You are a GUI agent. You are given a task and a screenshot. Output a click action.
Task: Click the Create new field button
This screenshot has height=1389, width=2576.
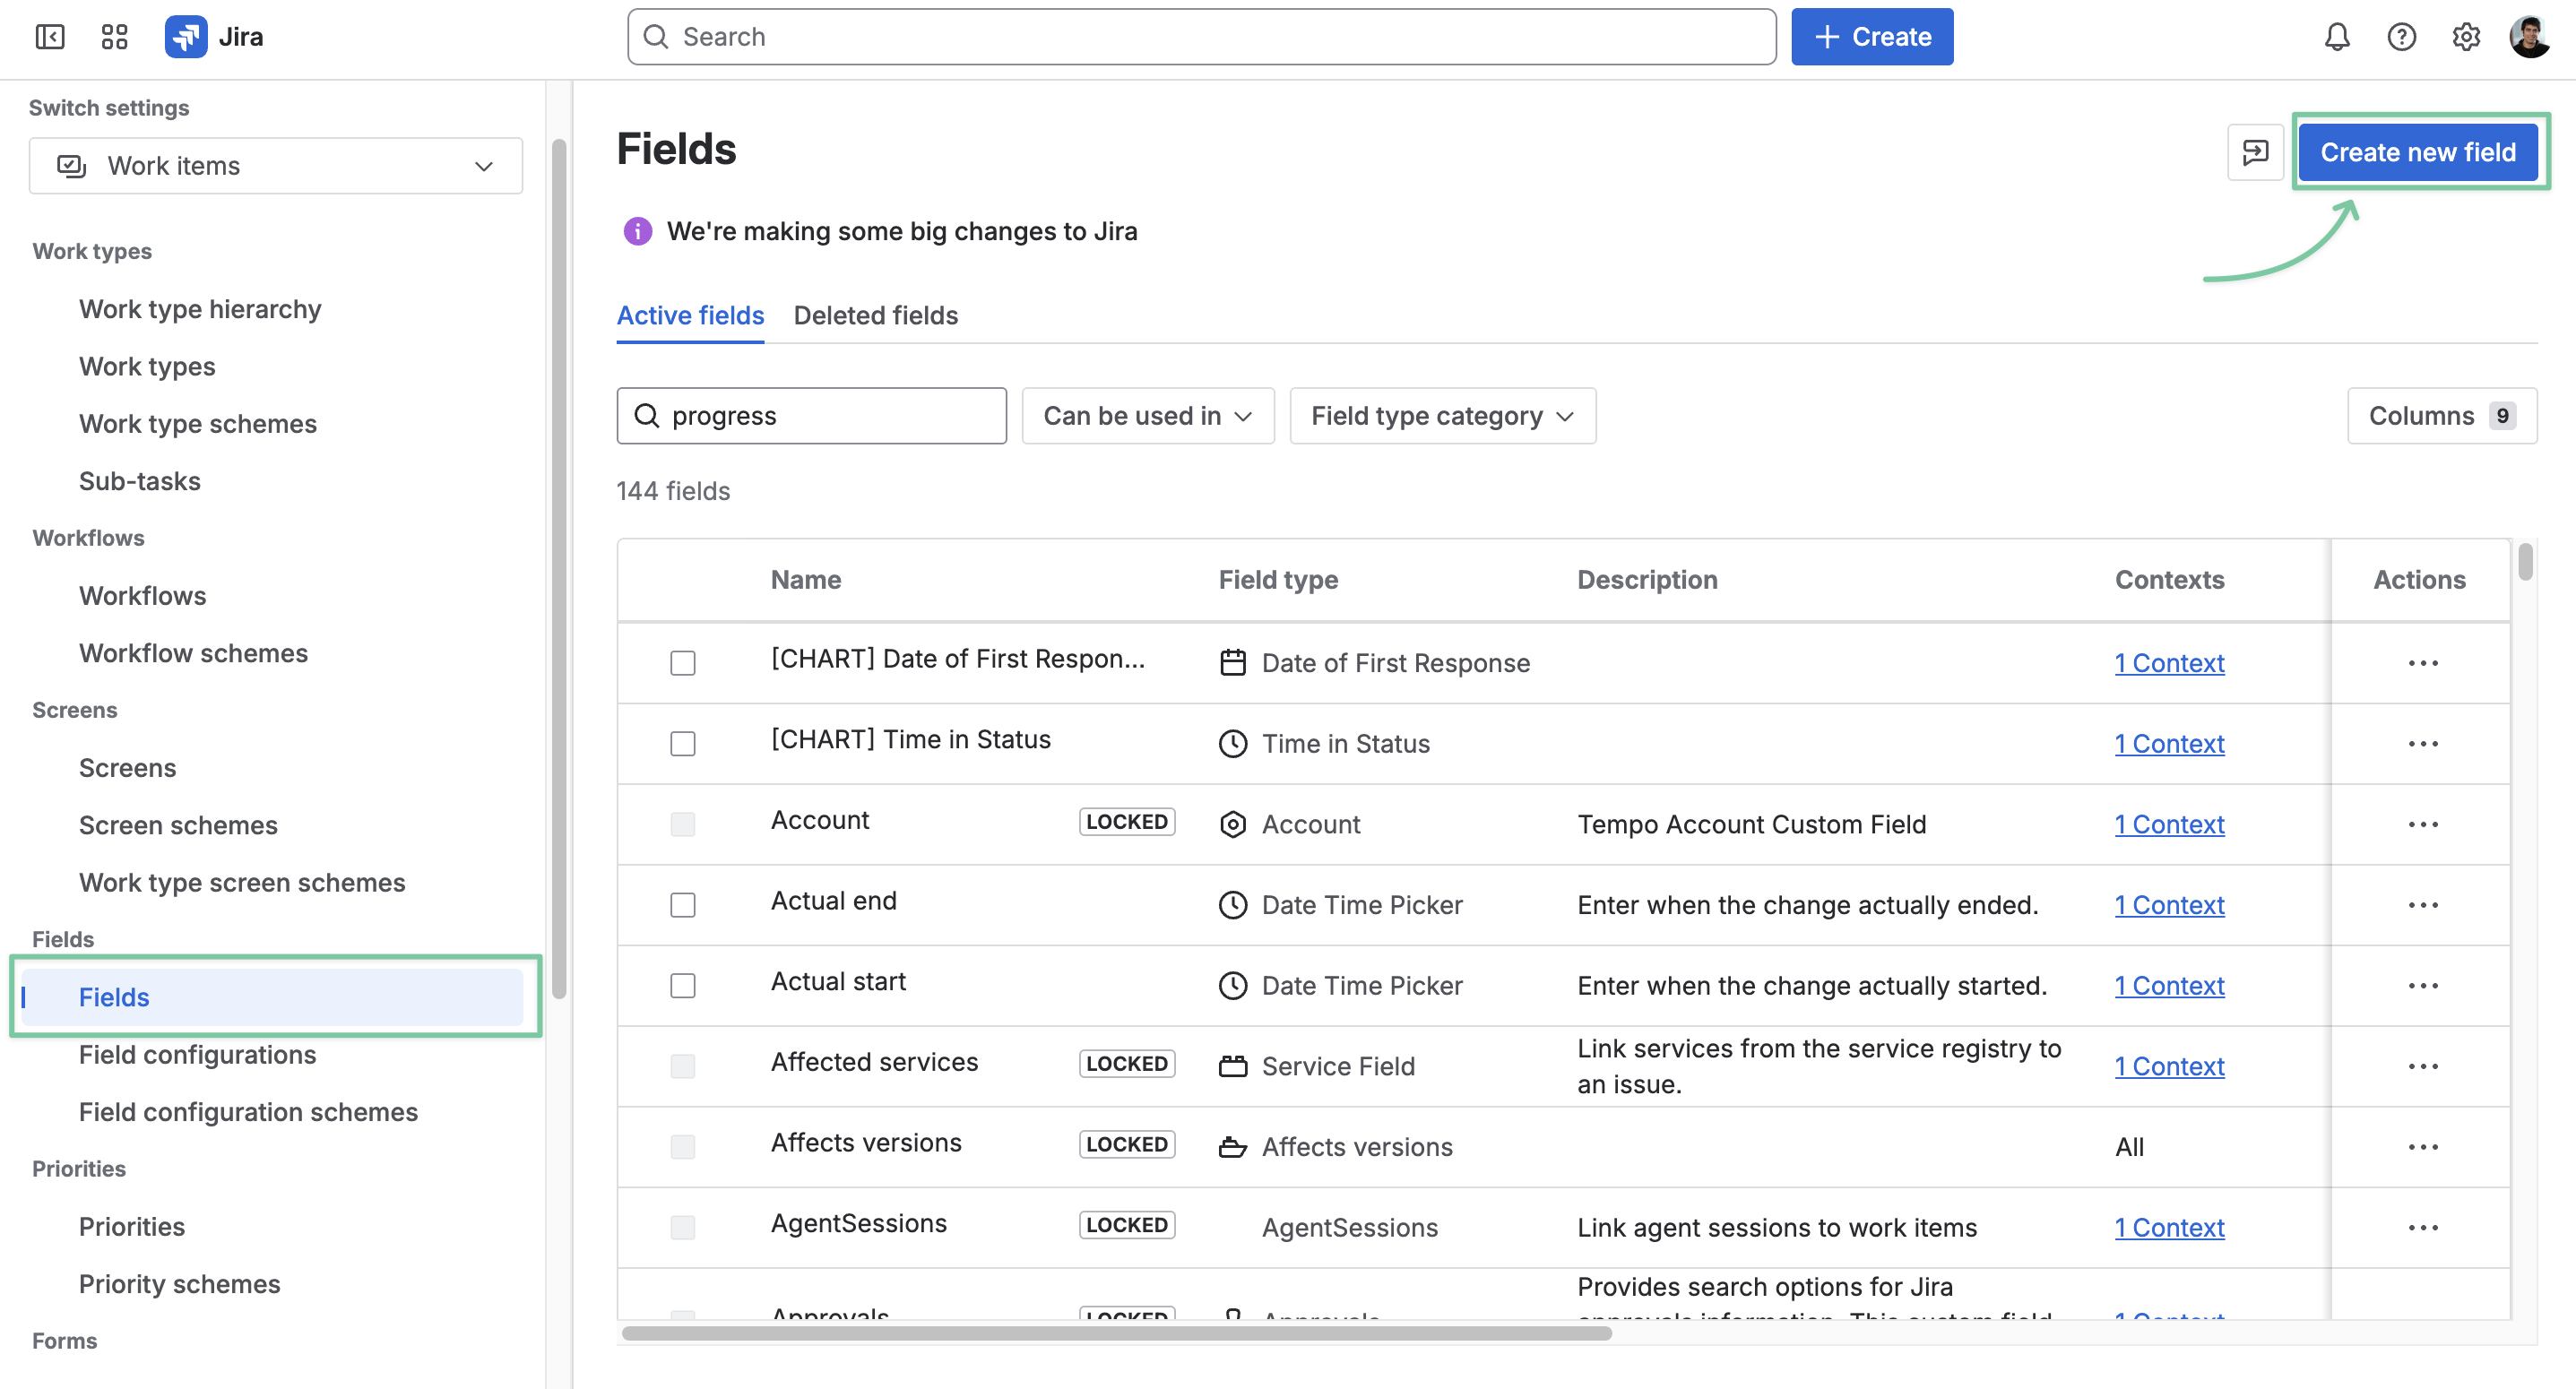click(2418, 152)
